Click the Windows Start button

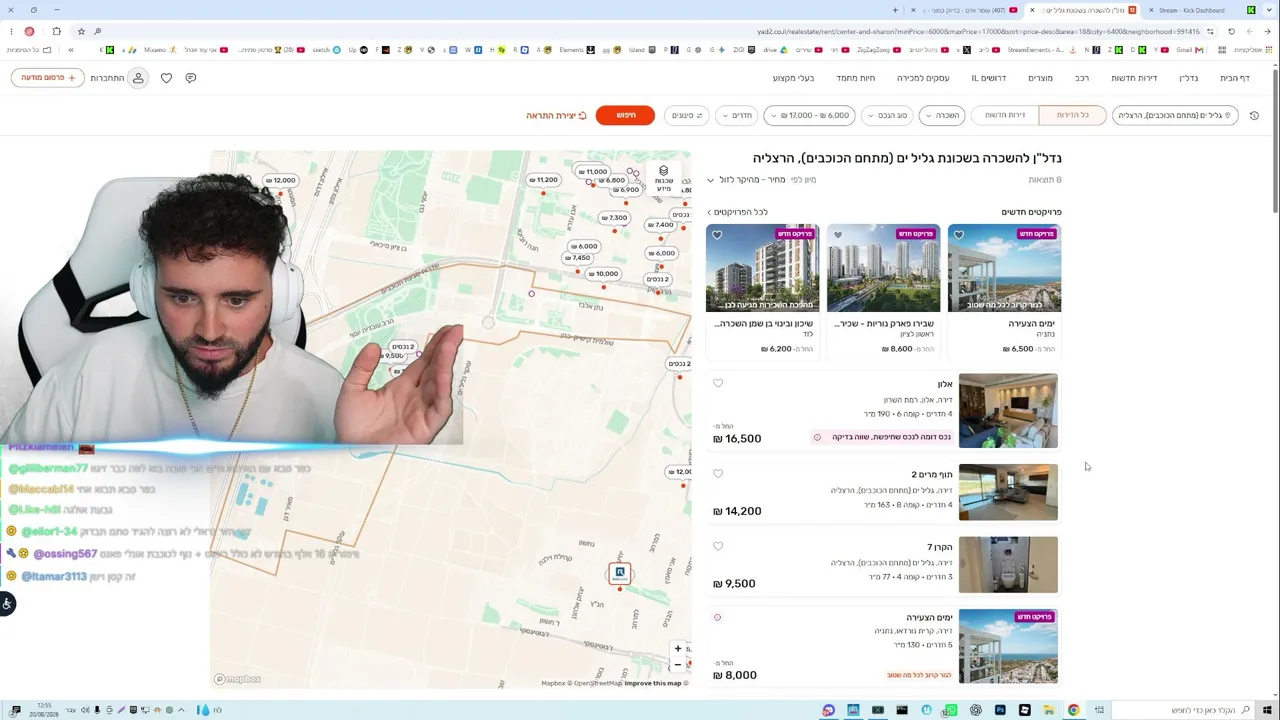tap(1269, 710)
